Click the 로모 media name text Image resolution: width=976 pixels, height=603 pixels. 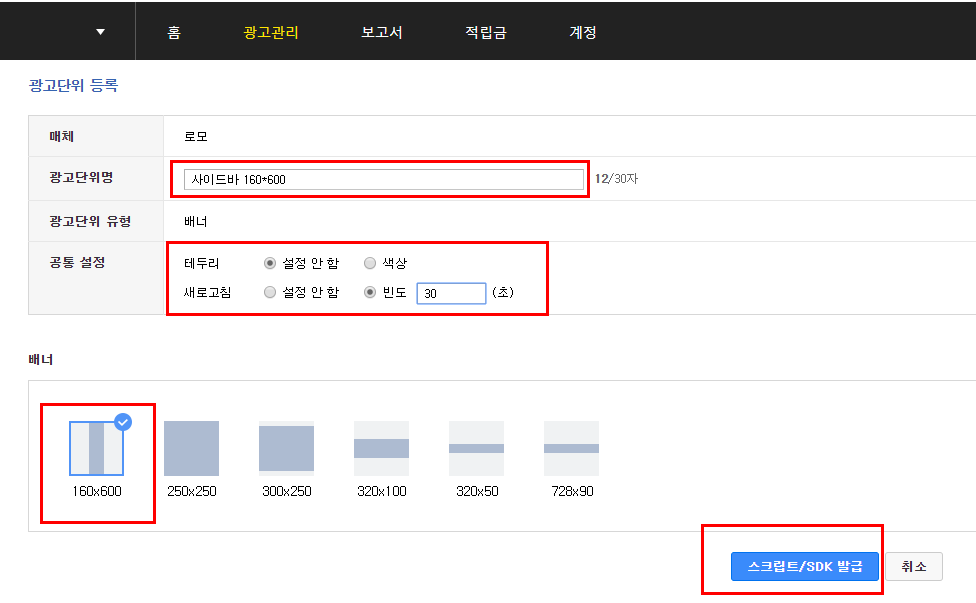(196, 136)
